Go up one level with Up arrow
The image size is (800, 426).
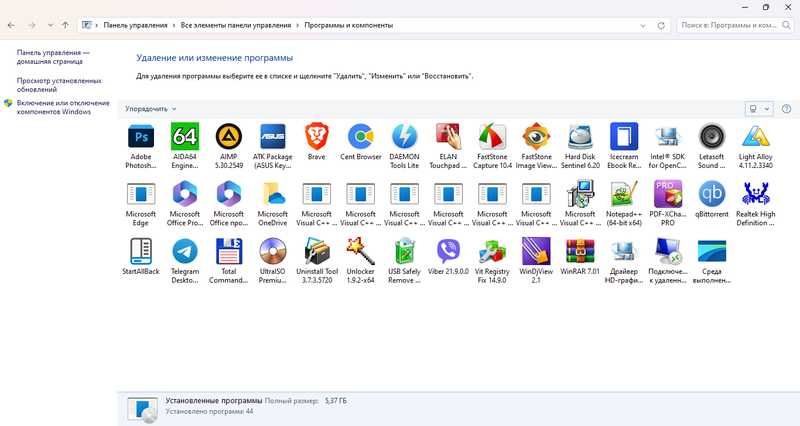pyautogui.click(x=65, y=25)
